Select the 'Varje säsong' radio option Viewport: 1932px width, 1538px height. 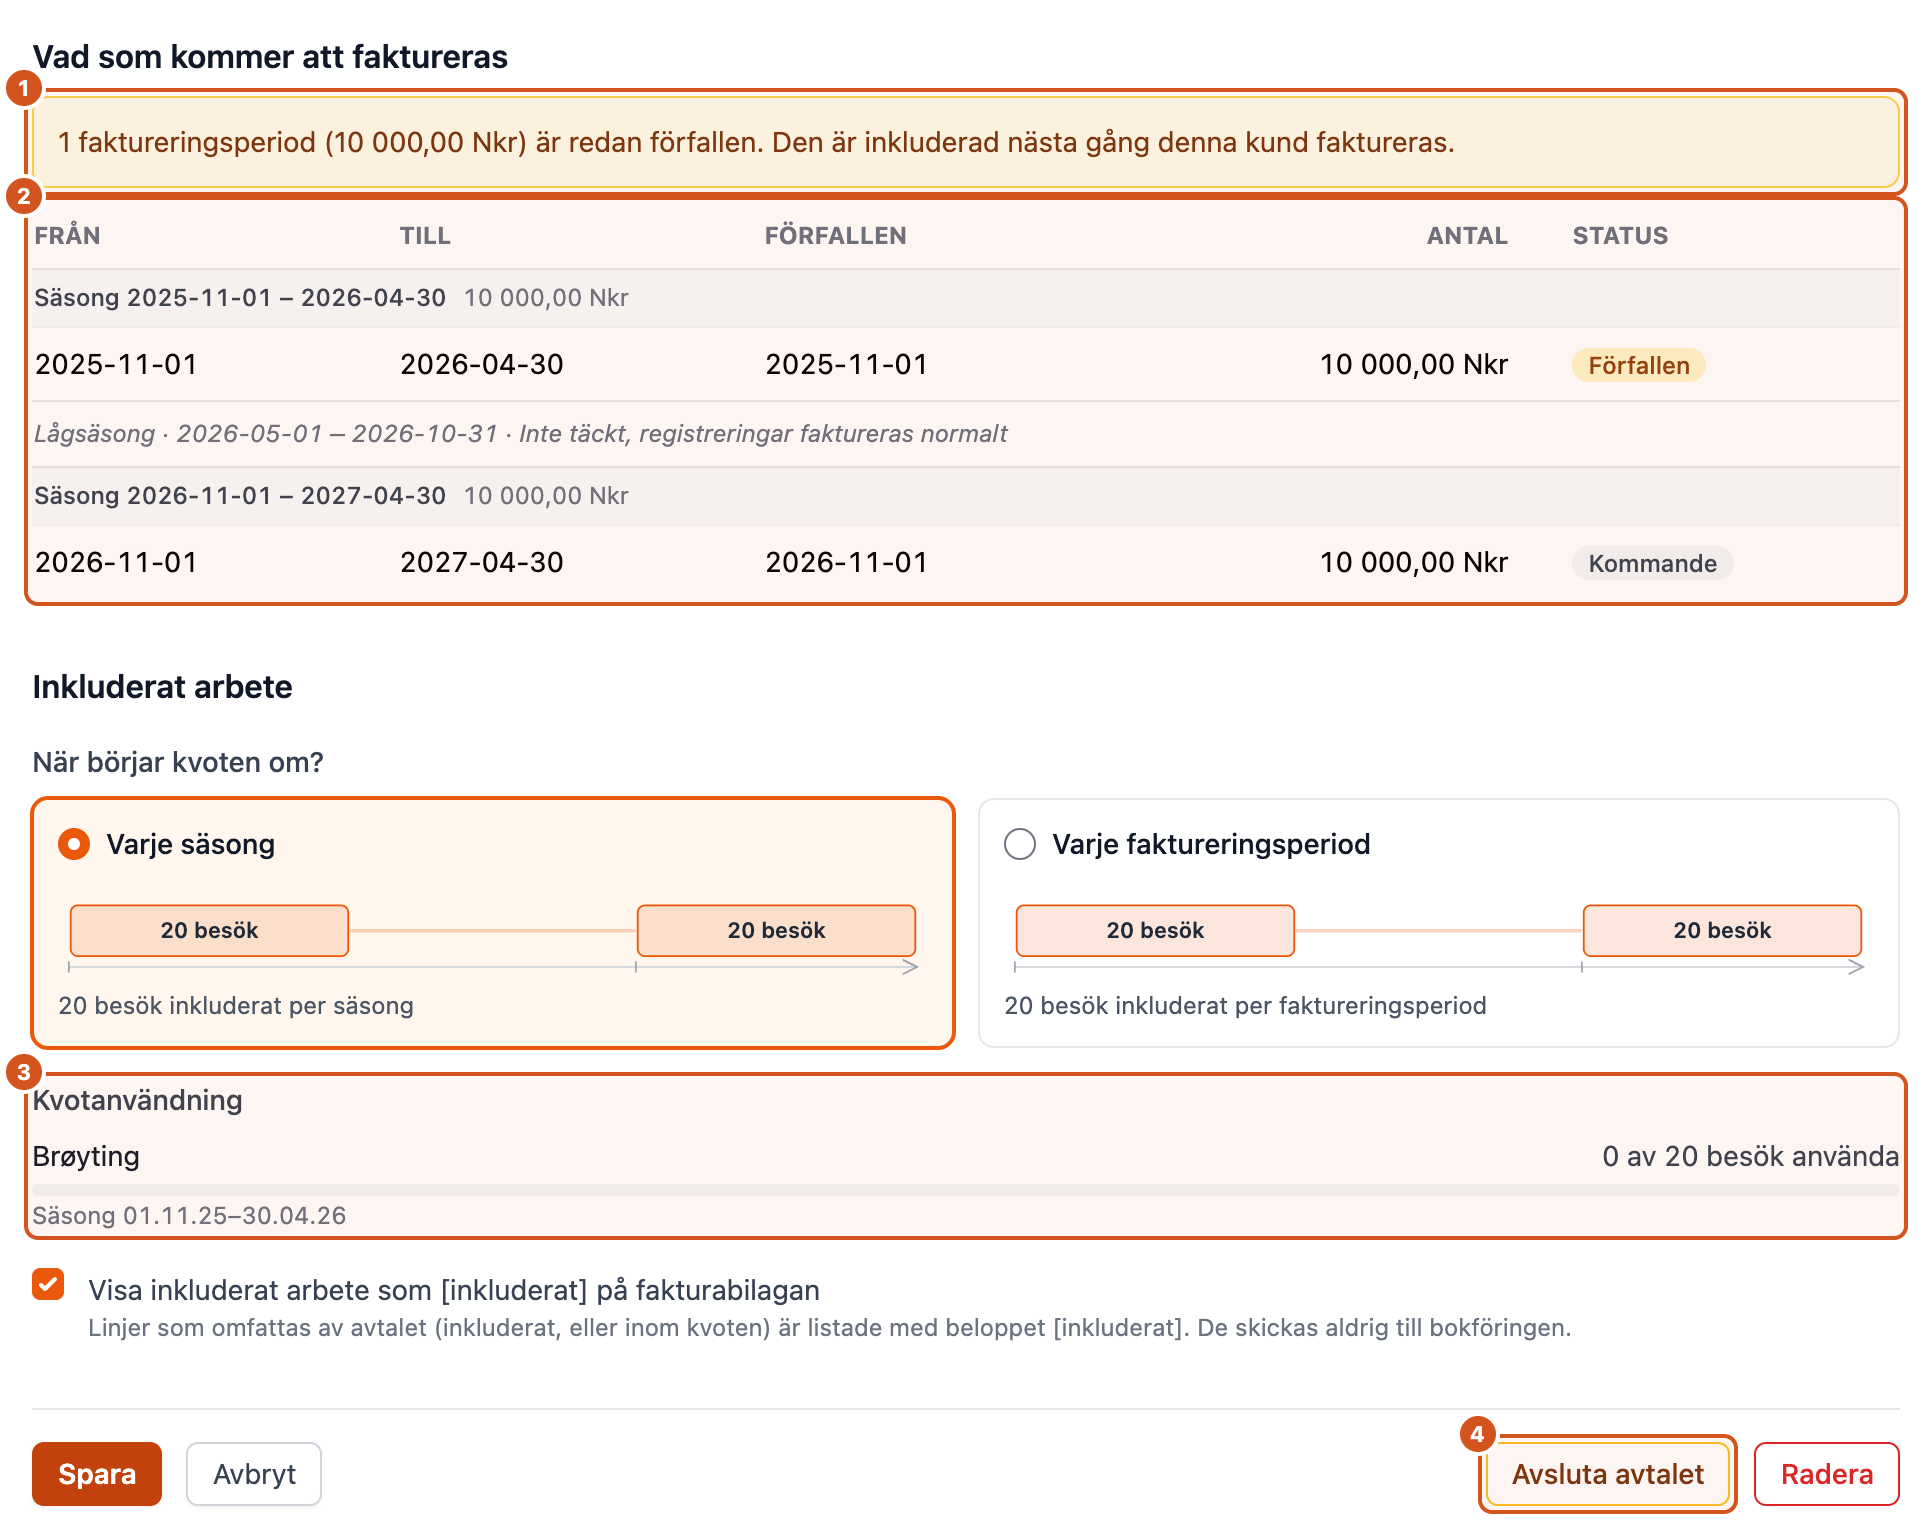(74, 844)
